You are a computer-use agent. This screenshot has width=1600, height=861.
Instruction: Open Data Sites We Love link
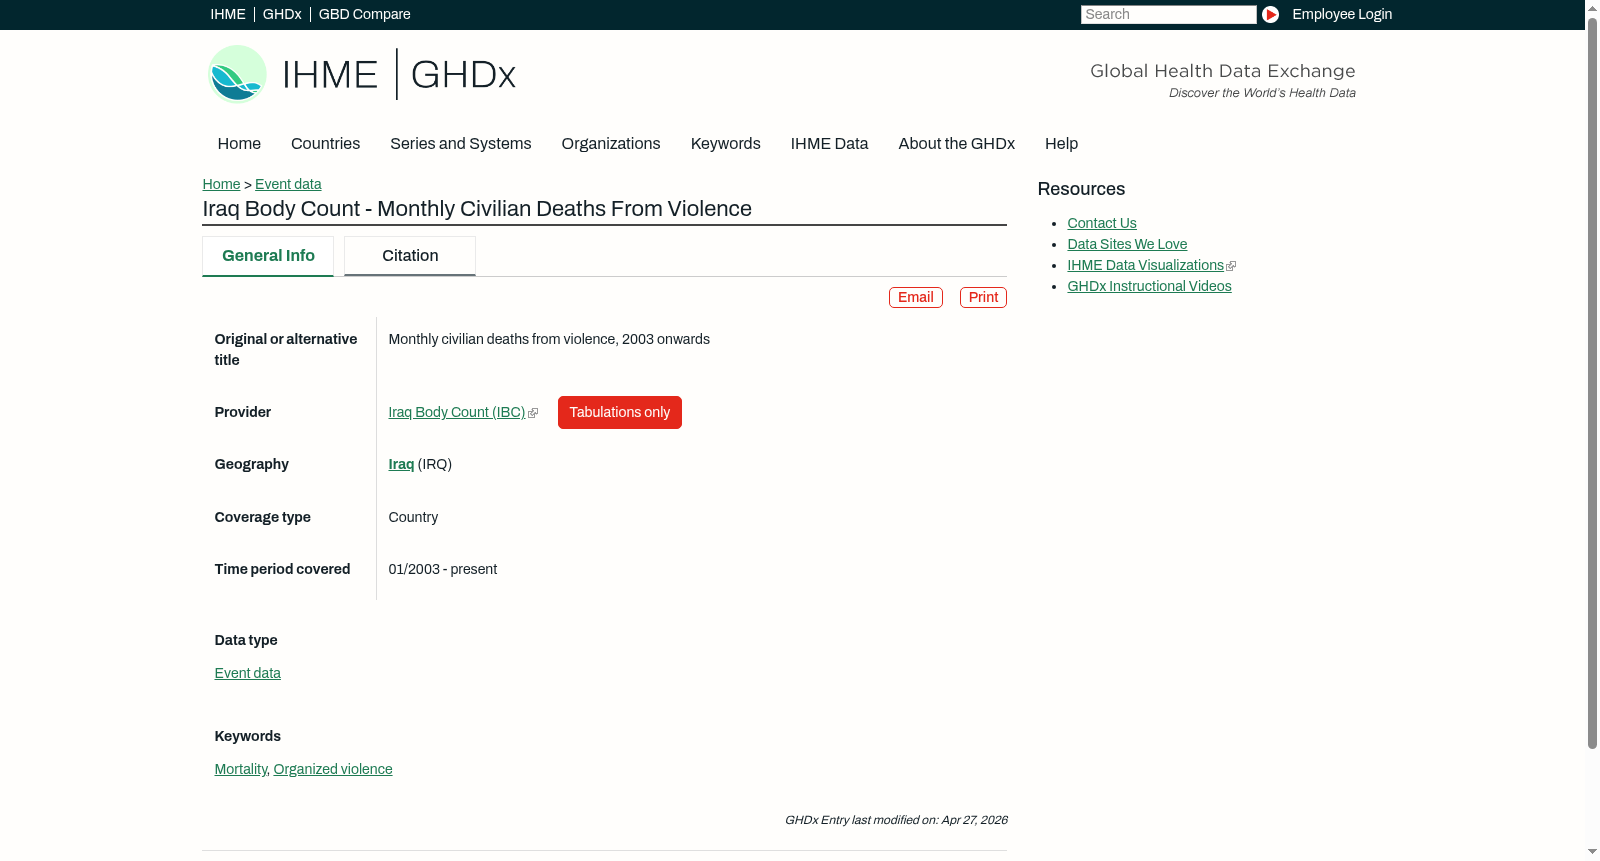1127,244
